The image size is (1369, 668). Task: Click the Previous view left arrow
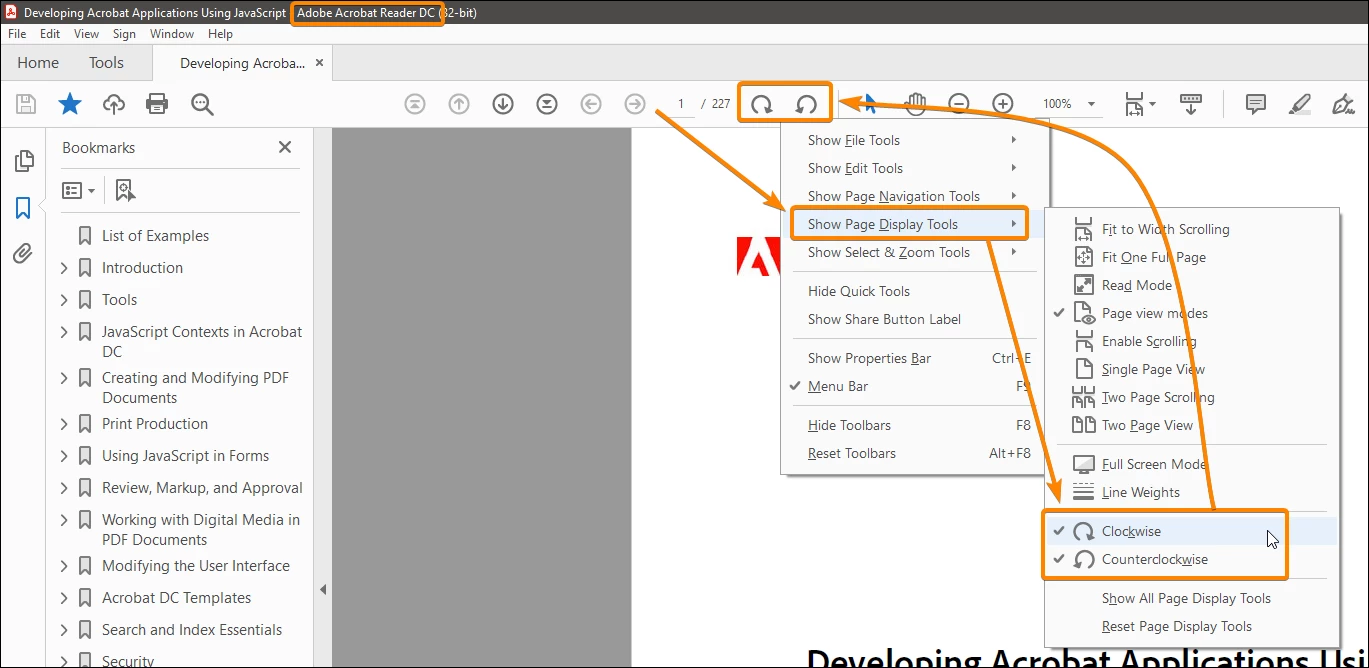pyautogui.click(x=591, y=104)
